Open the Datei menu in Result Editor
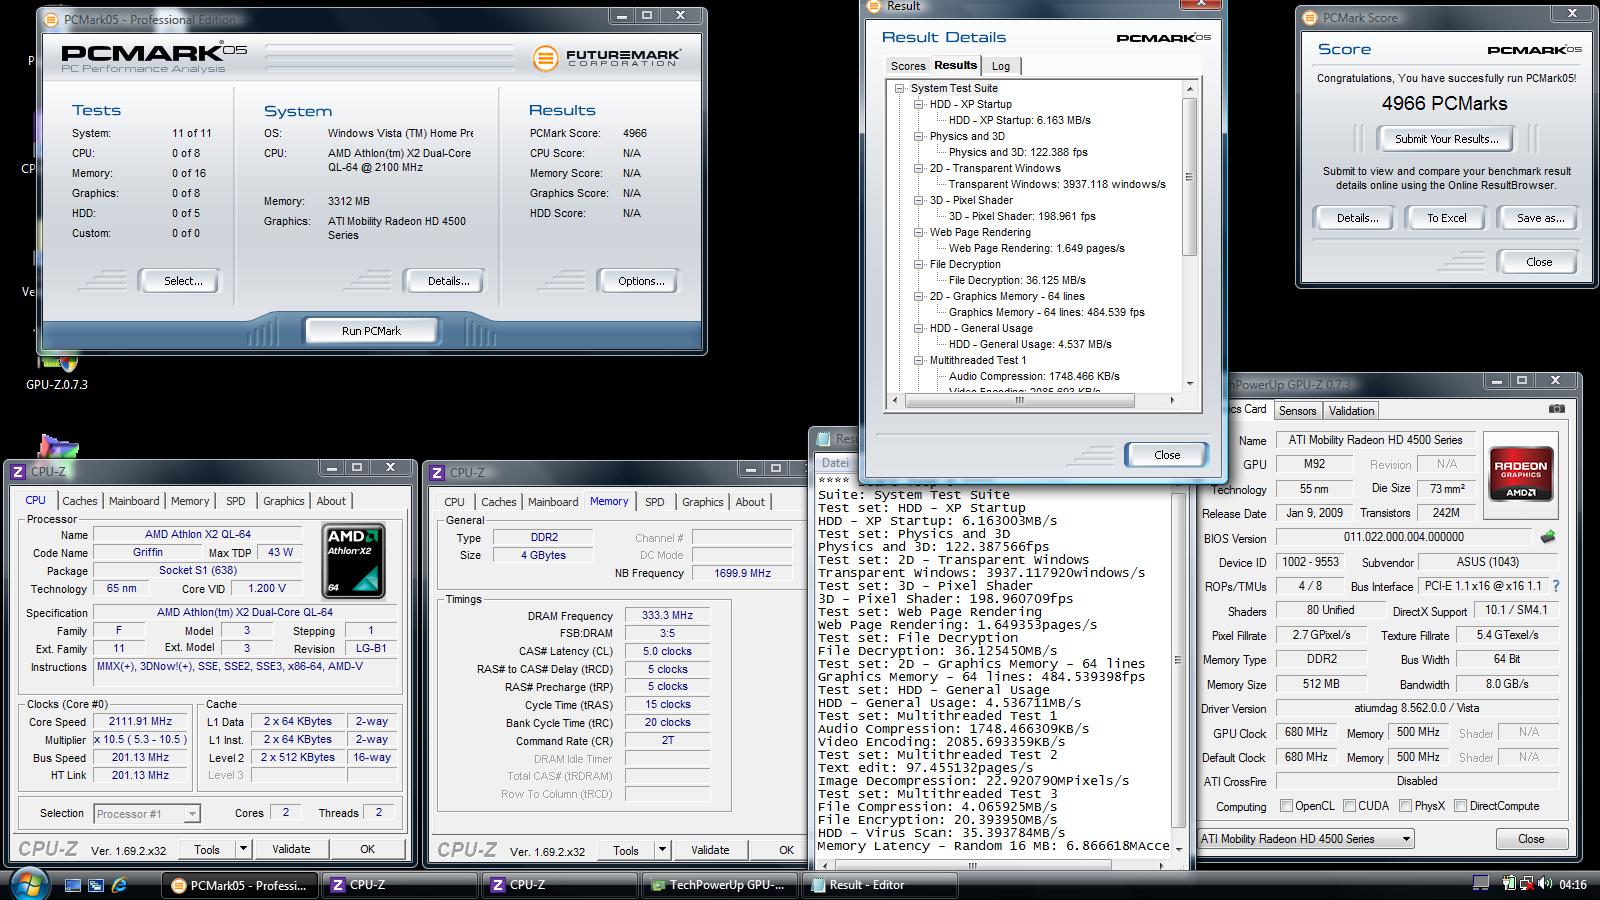 click(835, 463)
